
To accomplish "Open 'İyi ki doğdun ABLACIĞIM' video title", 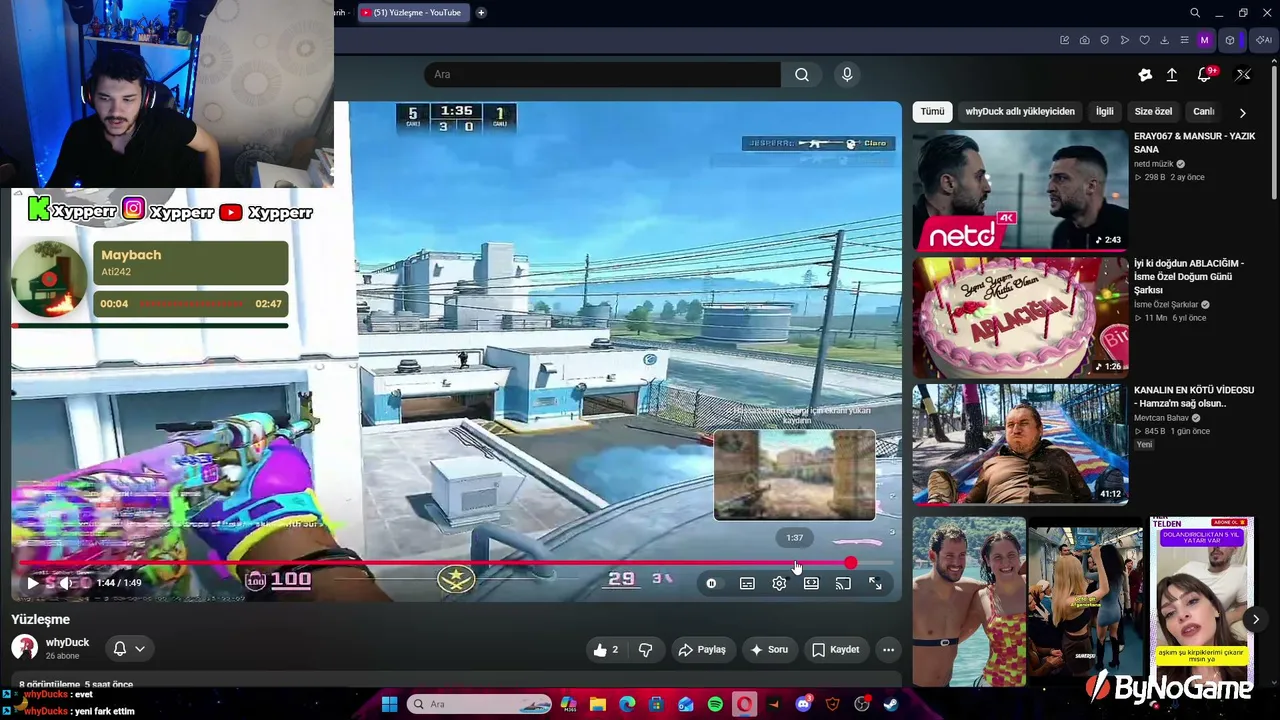I will coord(1189,277).
